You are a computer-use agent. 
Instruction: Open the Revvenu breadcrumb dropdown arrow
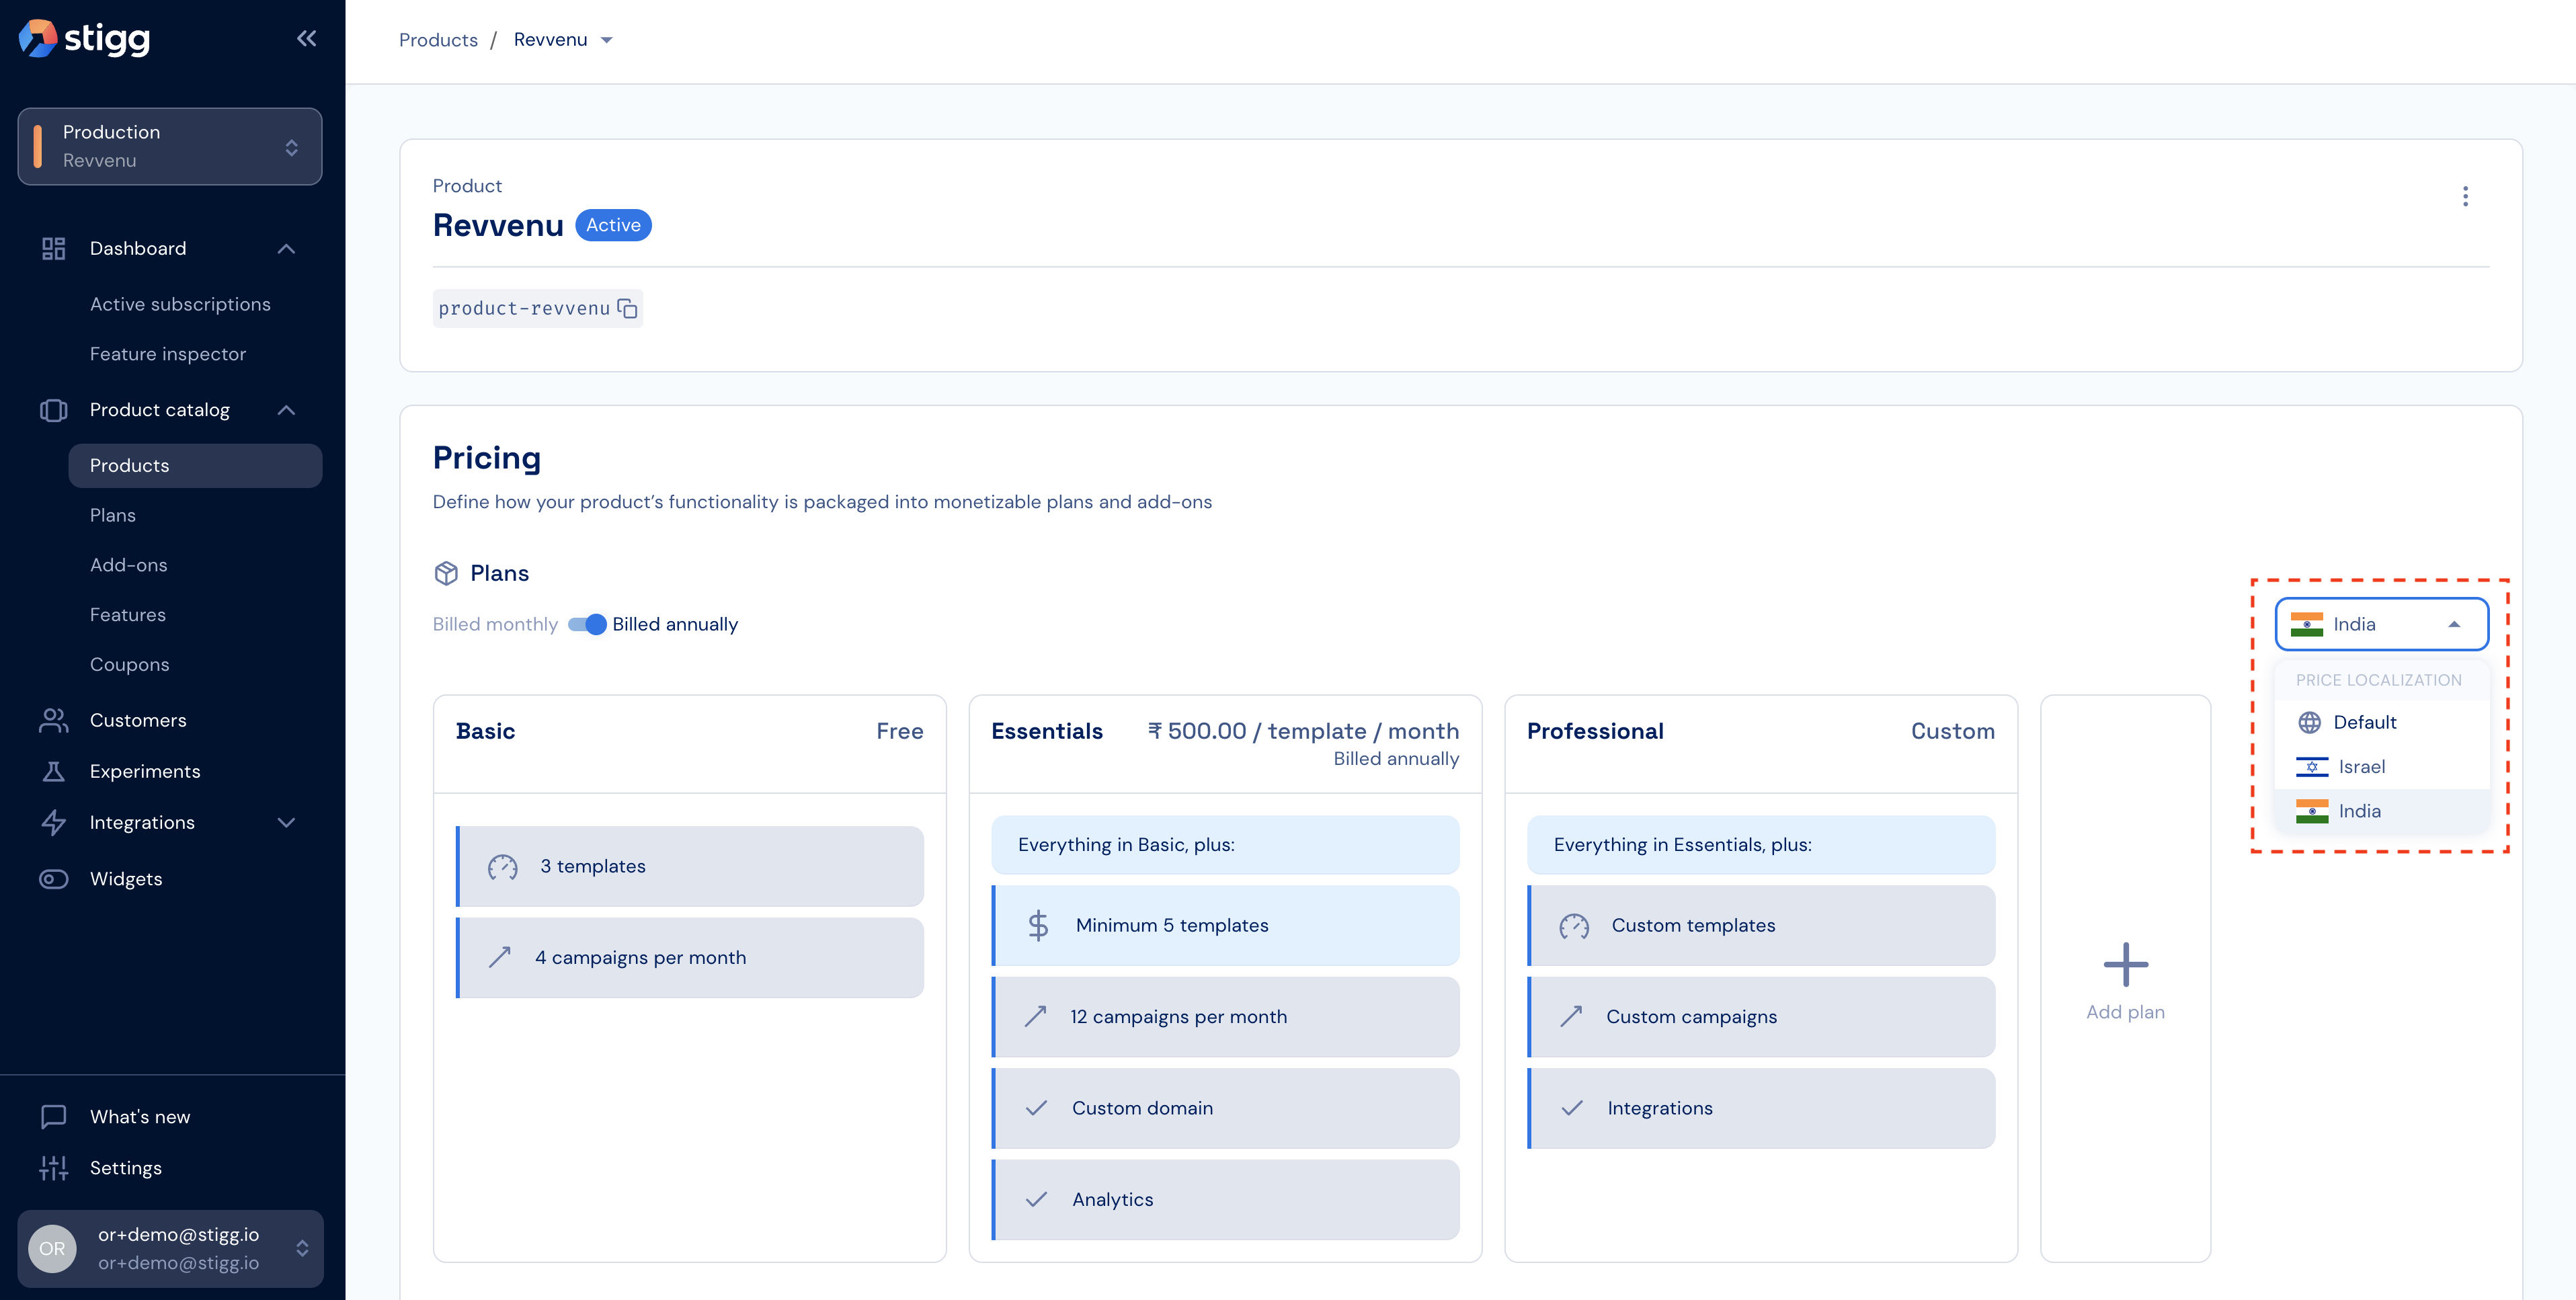point(606,40)
